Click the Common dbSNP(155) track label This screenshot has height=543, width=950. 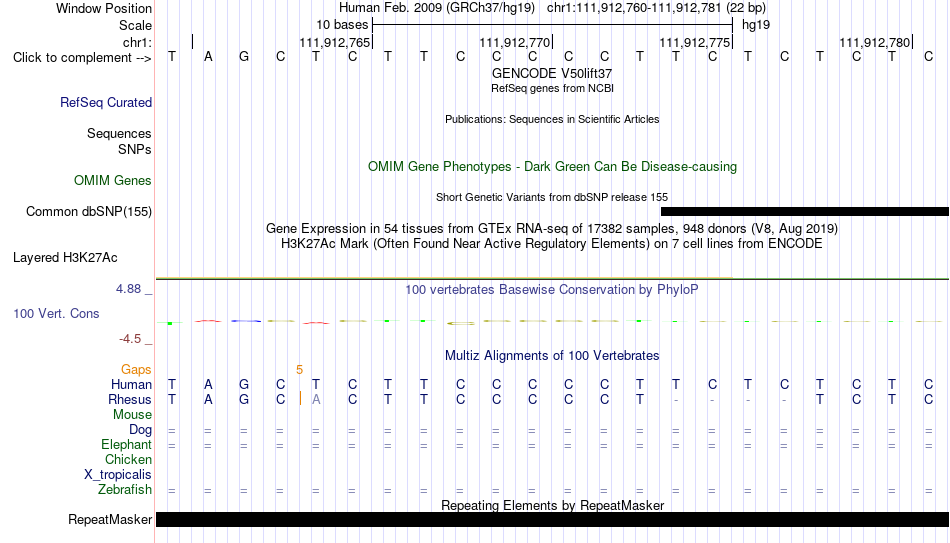[89, 212]
